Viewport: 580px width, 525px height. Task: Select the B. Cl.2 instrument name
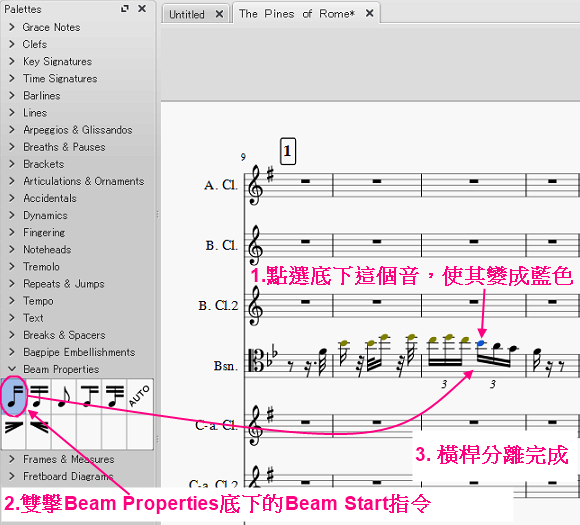(x=218, y=306)
